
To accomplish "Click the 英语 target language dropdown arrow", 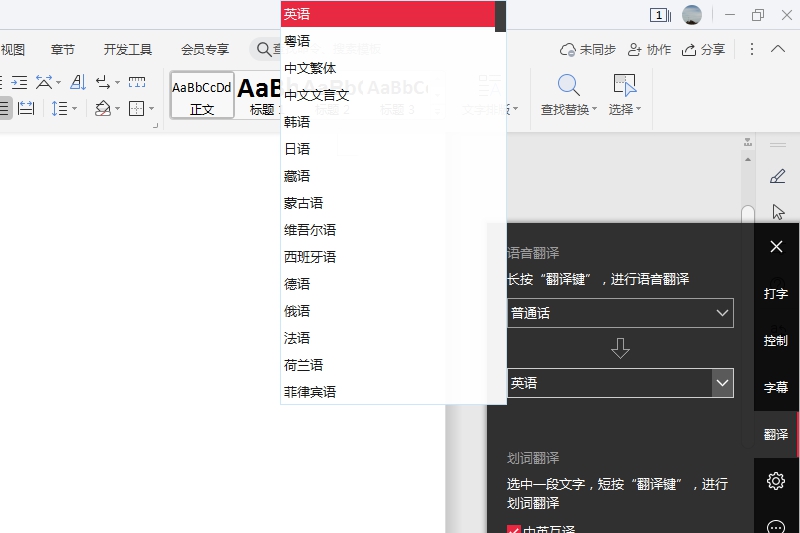I will tap(722, 383).
